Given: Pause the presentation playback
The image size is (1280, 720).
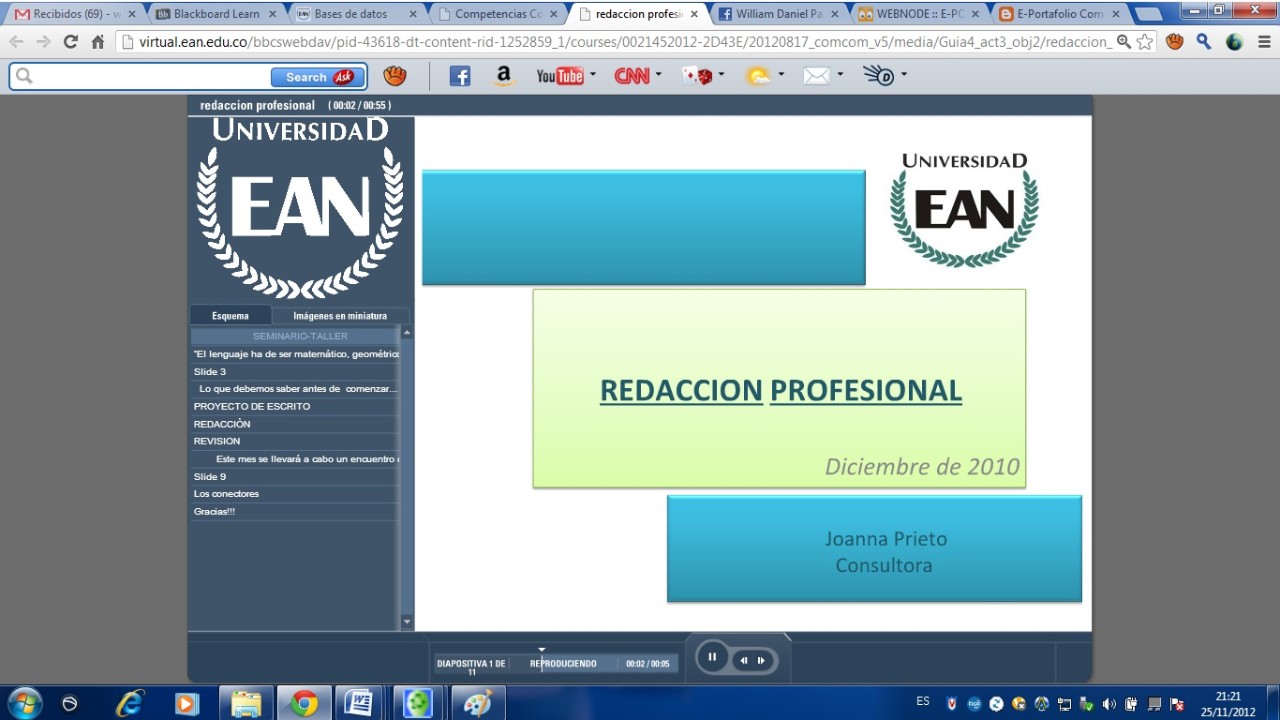Looking at the screenshot, I should 712,658.
